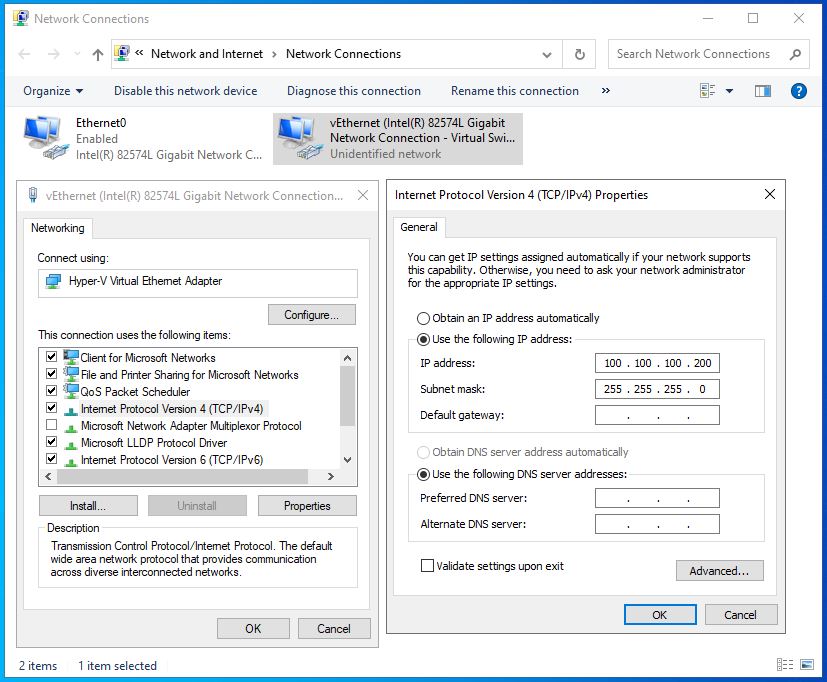Screen dimensions: 827x682
Task: Show more toolbar commands chevron
Action: 605,91
